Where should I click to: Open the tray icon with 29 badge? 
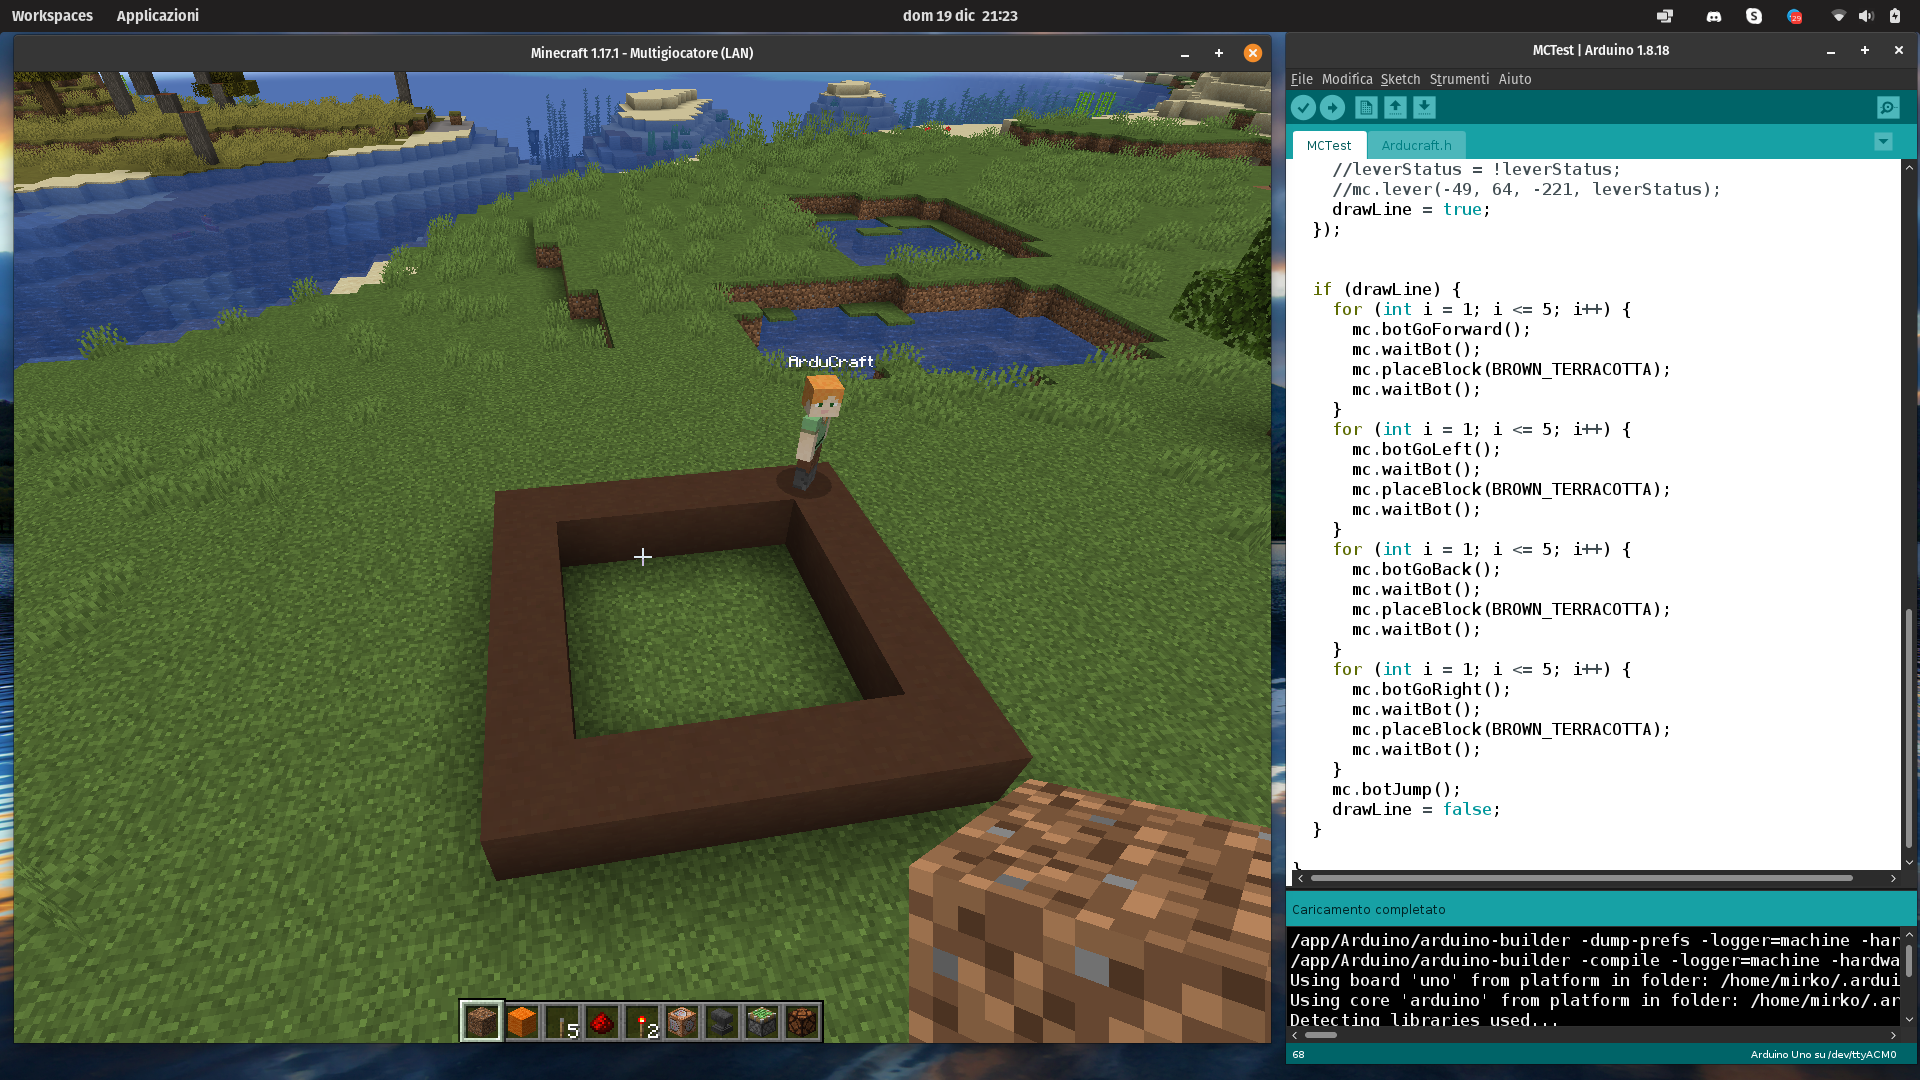pos(1795,16)
